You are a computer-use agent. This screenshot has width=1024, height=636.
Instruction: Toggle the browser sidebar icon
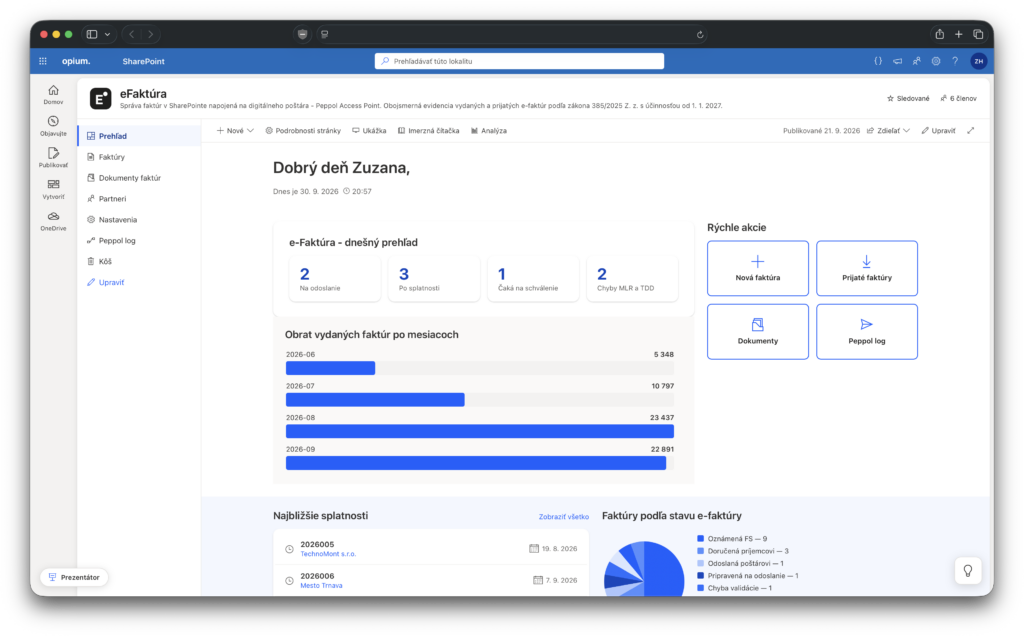(92, 35)
